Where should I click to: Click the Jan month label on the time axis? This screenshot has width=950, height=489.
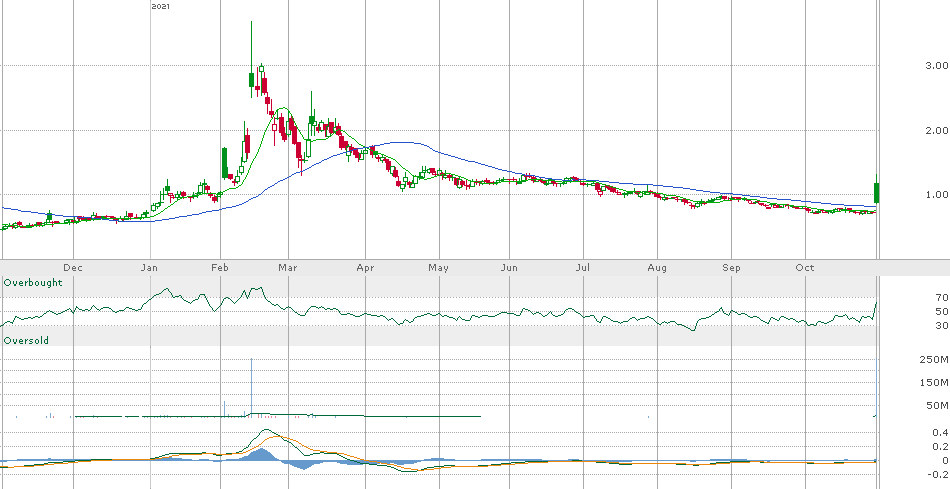tap(149, 268)
